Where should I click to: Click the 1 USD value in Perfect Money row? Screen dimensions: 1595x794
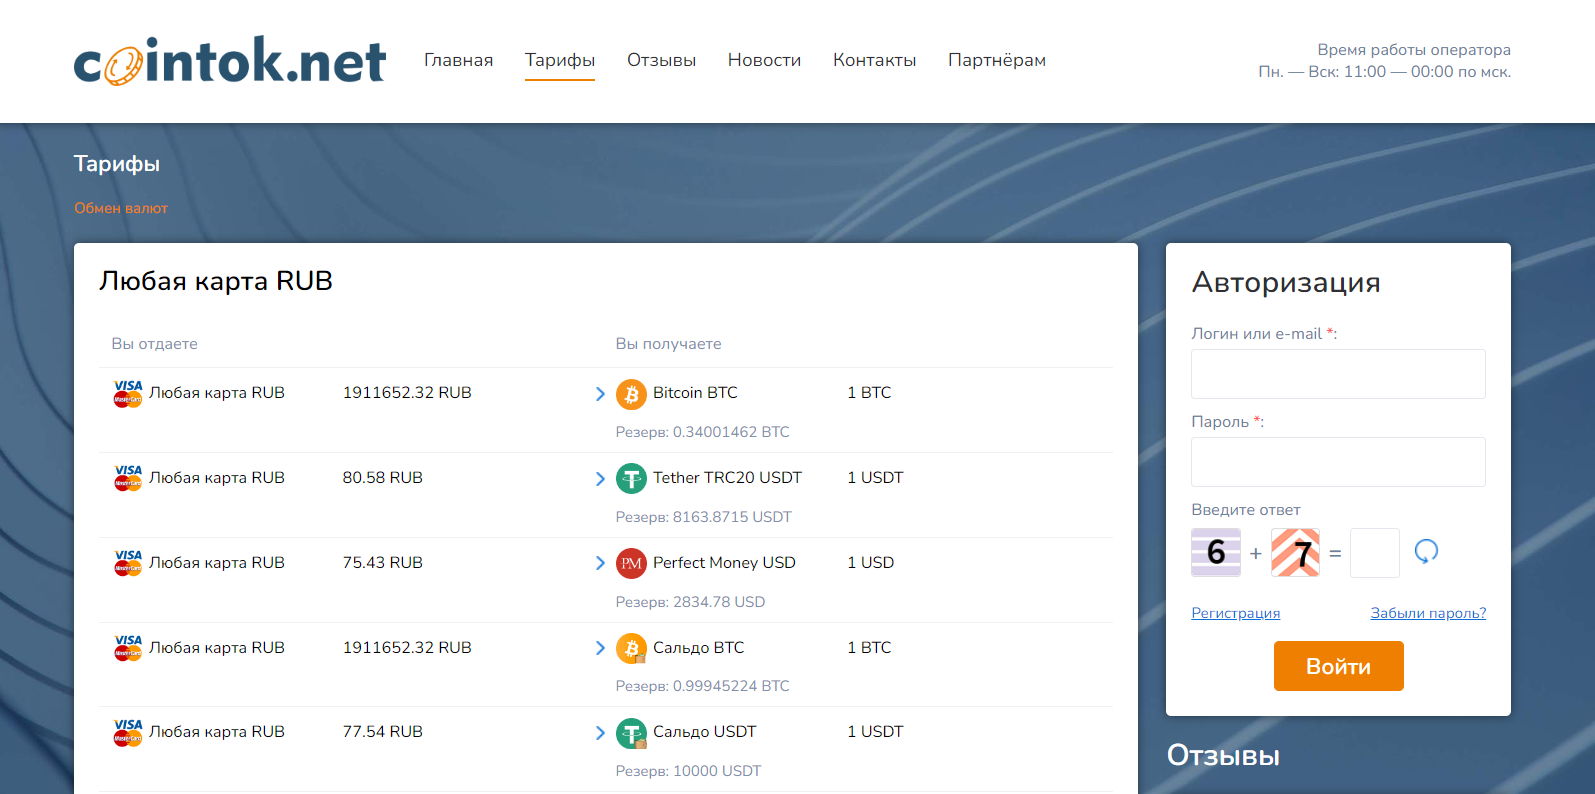[x=870, y=563]
